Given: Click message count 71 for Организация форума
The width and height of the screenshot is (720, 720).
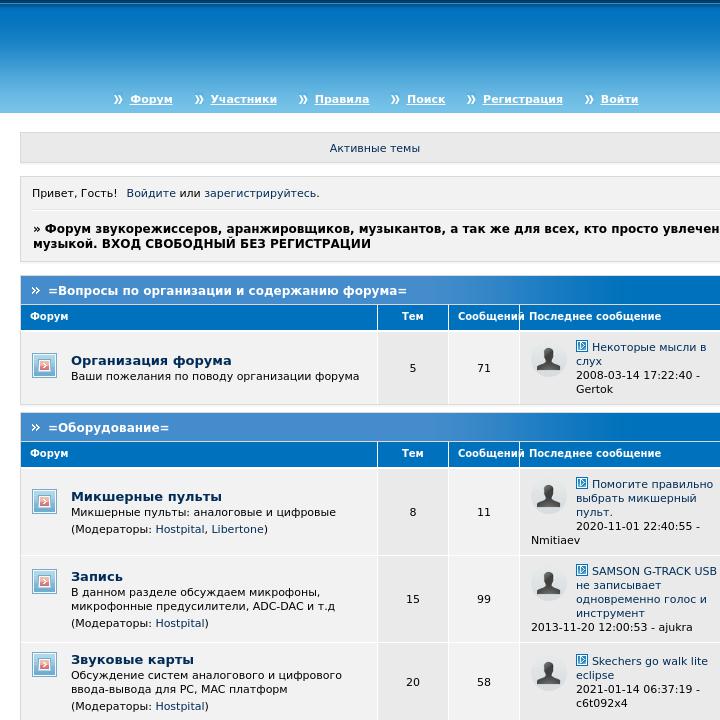Looking at the screenshot, I should pyautogui.click(x=484, y=368).
